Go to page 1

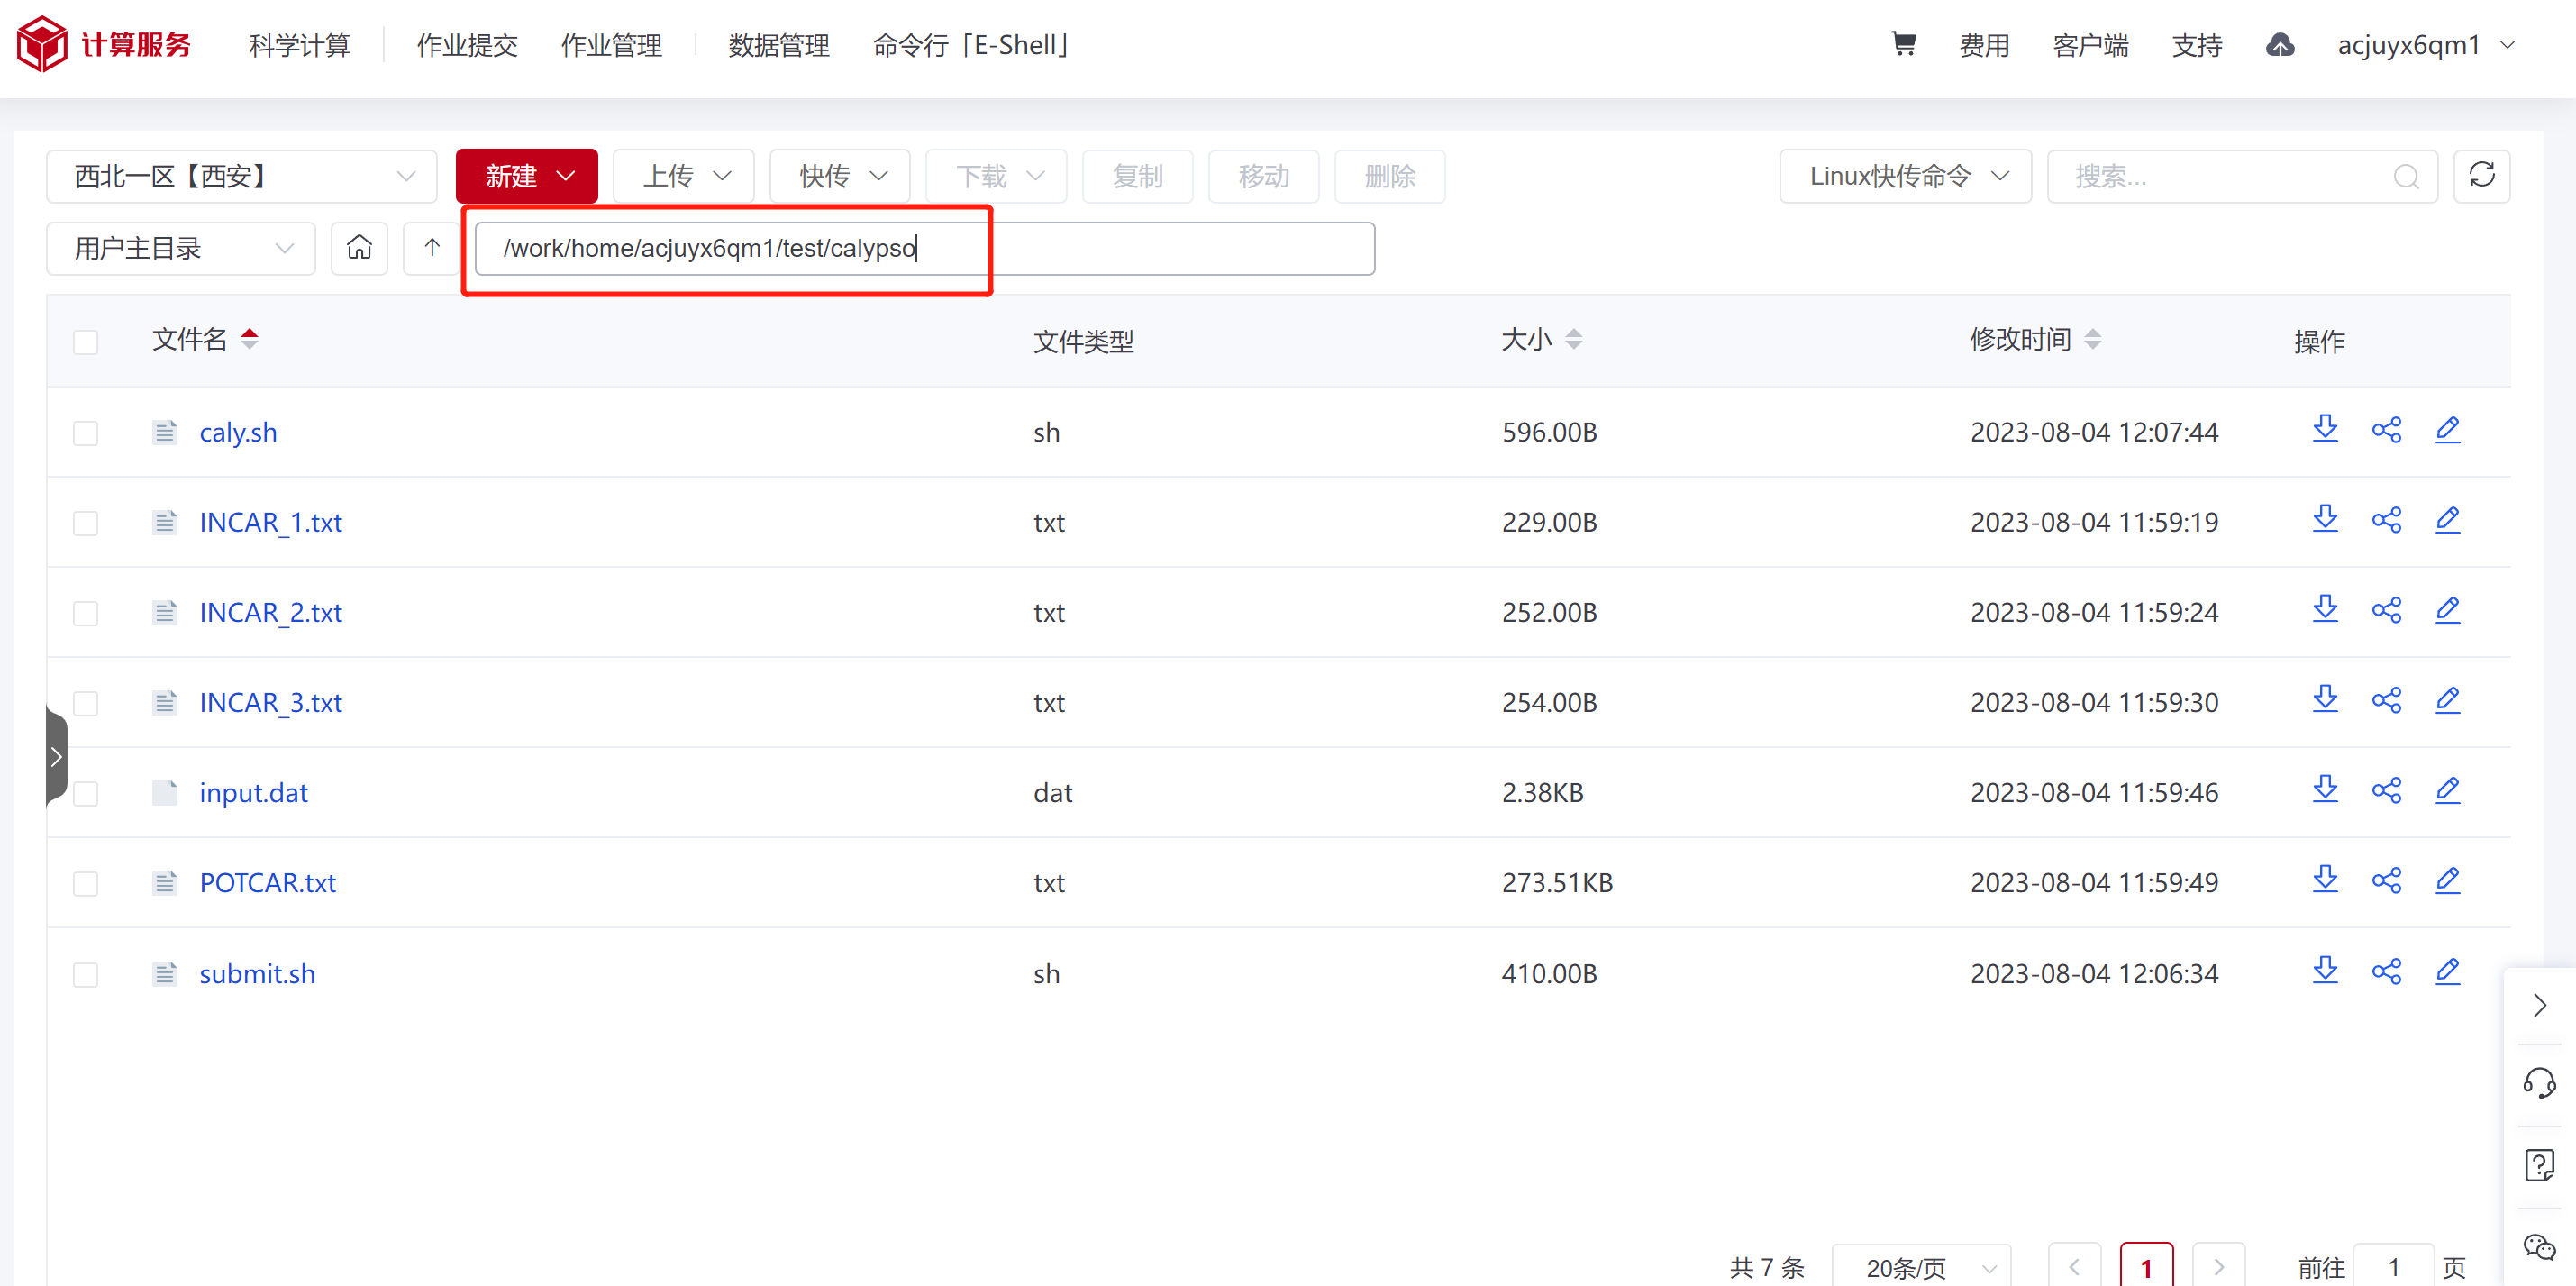tap(2146, 1266)
